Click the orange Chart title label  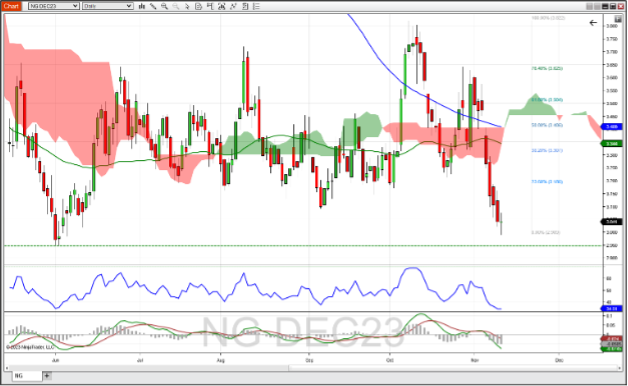(x=11, y=6)
